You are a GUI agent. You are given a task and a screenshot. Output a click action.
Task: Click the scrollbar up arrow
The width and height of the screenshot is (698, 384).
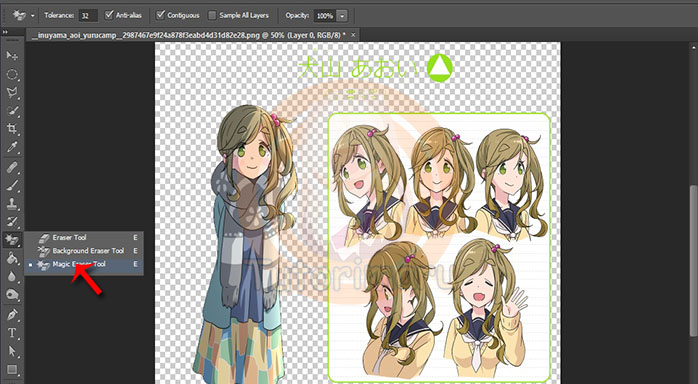coord(694,47)
